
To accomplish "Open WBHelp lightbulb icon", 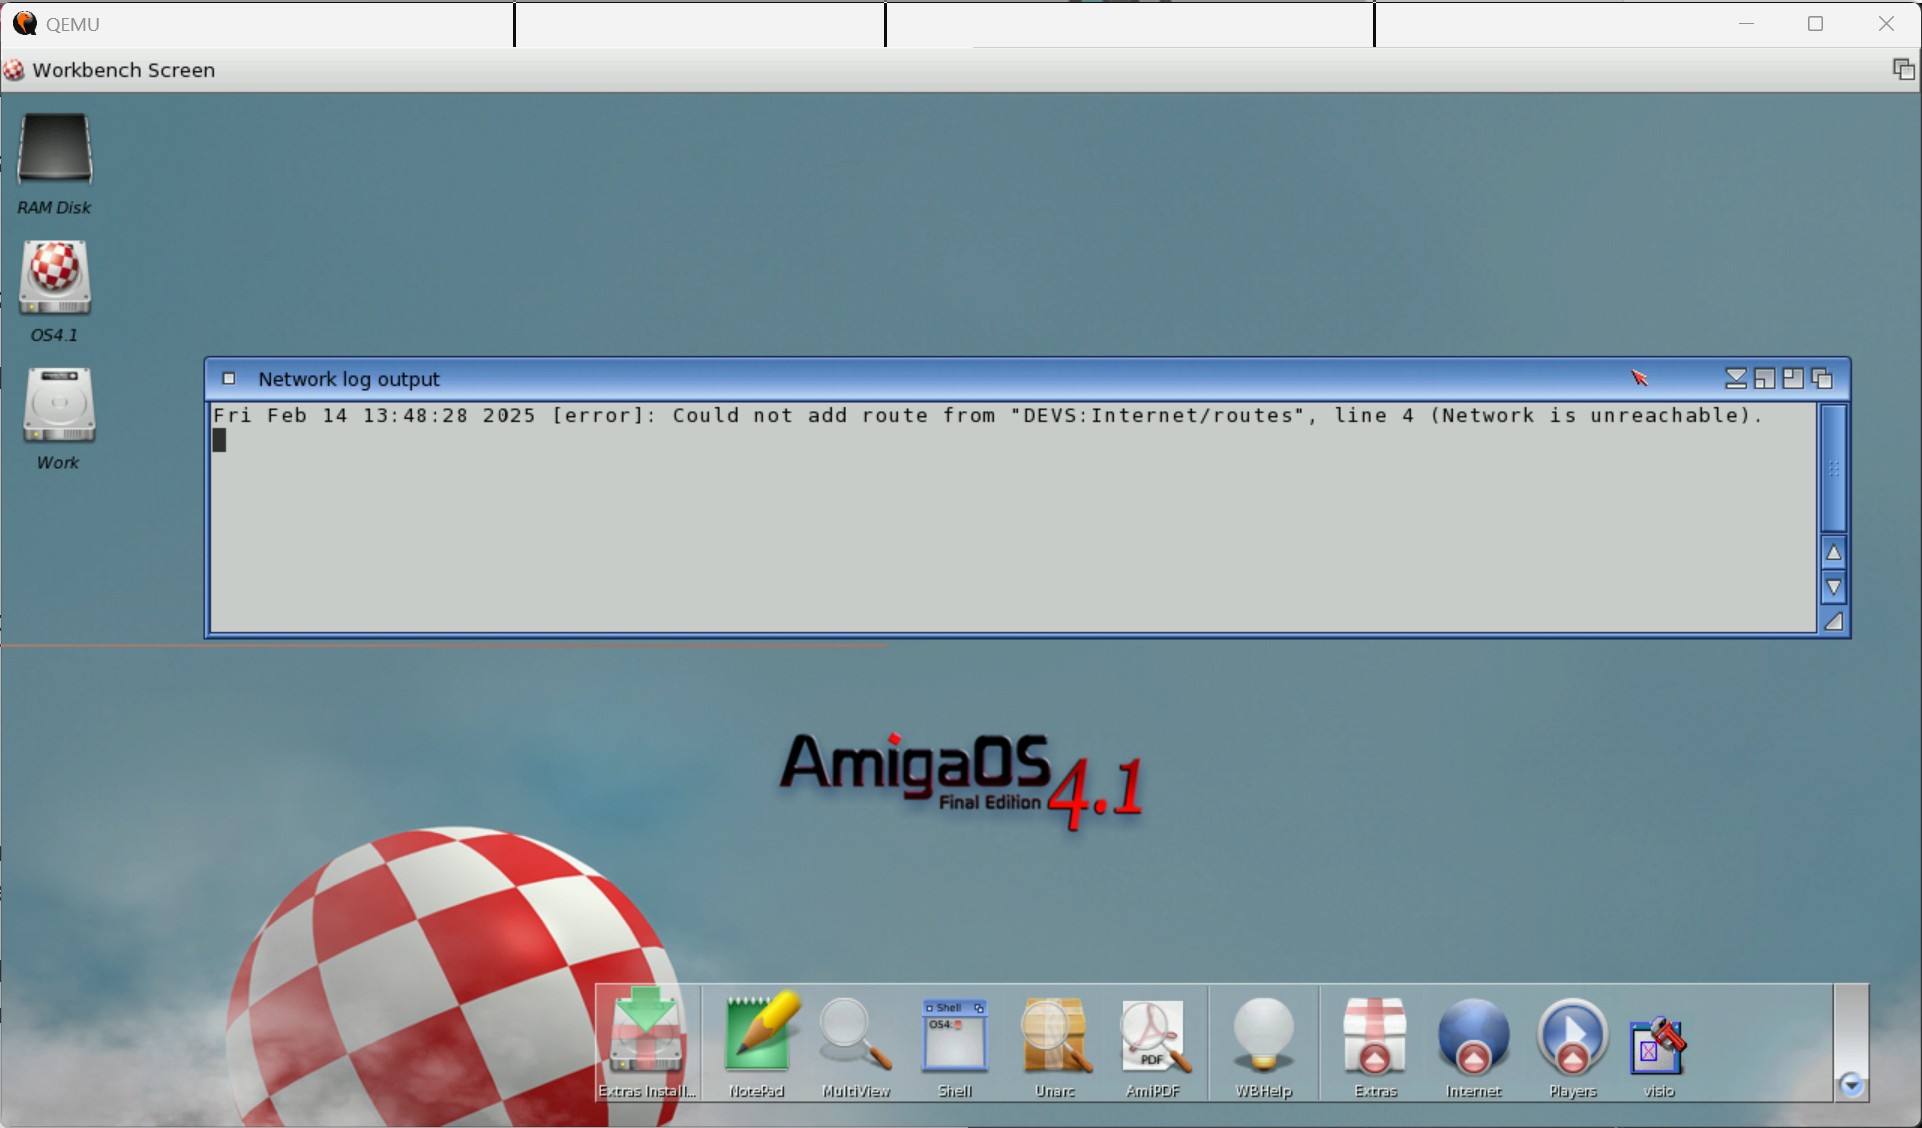I will (x=1264, y=1042).
